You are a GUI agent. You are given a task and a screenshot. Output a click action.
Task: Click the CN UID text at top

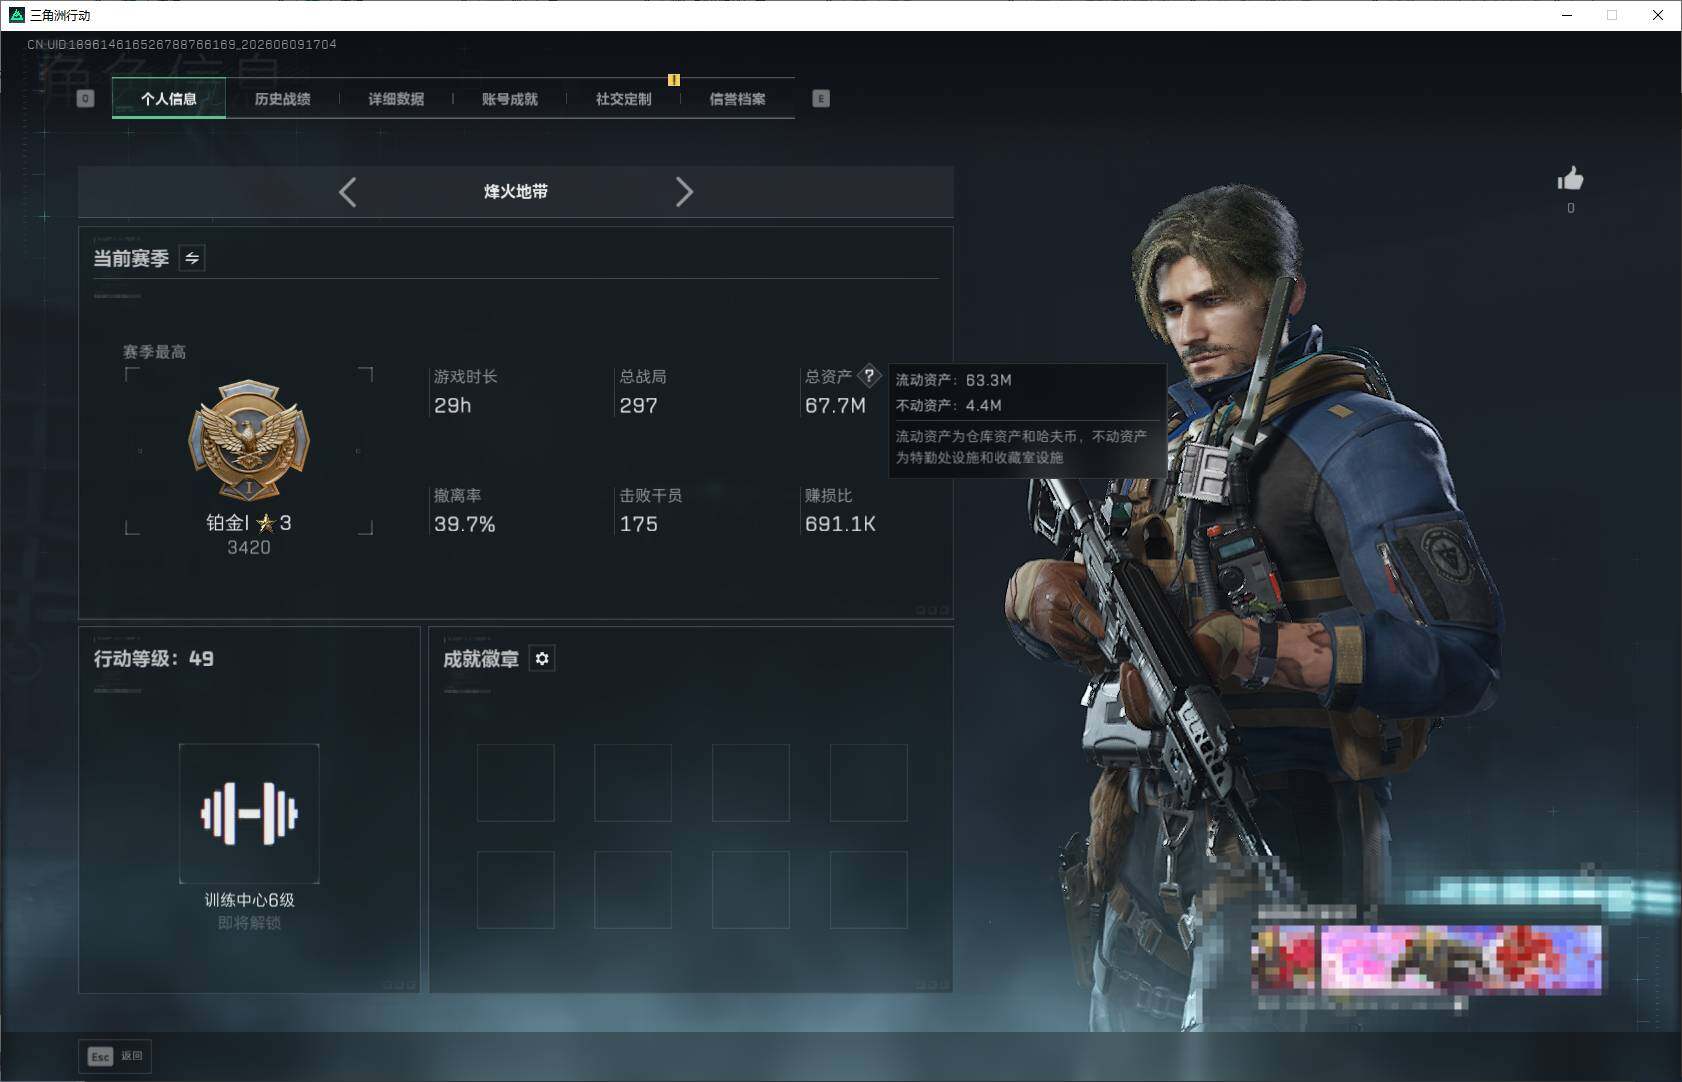coord(182,44)
